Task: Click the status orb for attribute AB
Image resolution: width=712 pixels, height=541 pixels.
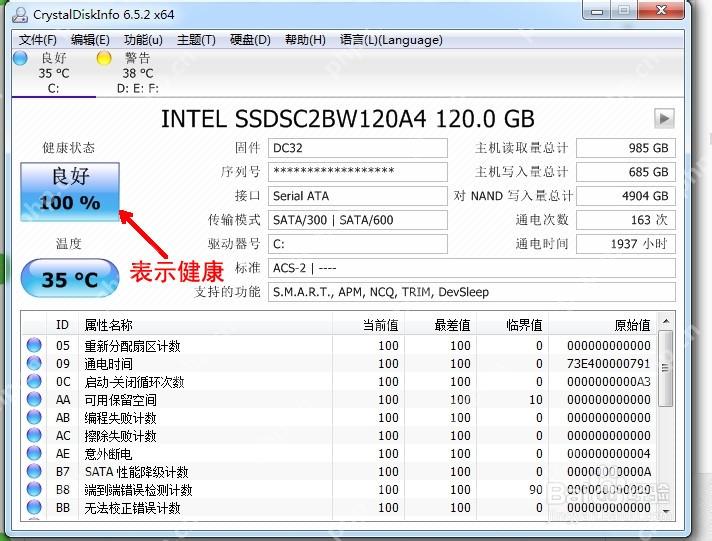Action: click(34, 417)
